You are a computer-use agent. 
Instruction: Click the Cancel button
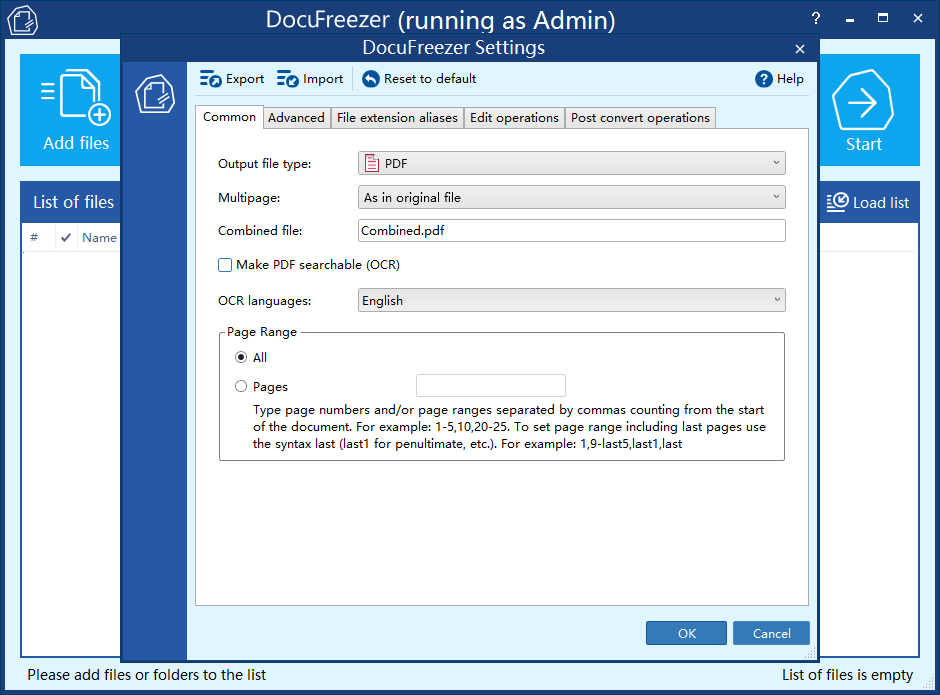coord(771,633)
